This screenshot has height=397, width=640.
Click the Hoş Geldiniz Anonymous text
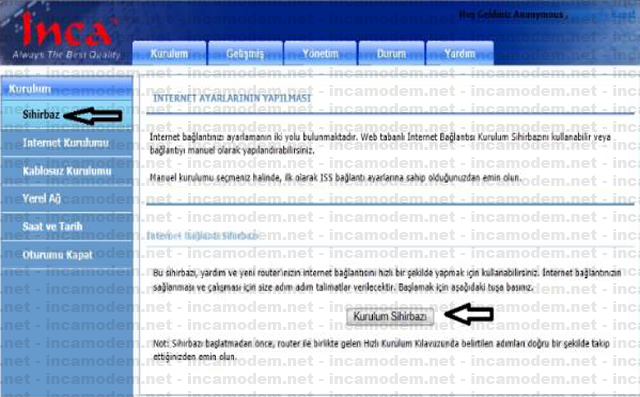point(511,15)
